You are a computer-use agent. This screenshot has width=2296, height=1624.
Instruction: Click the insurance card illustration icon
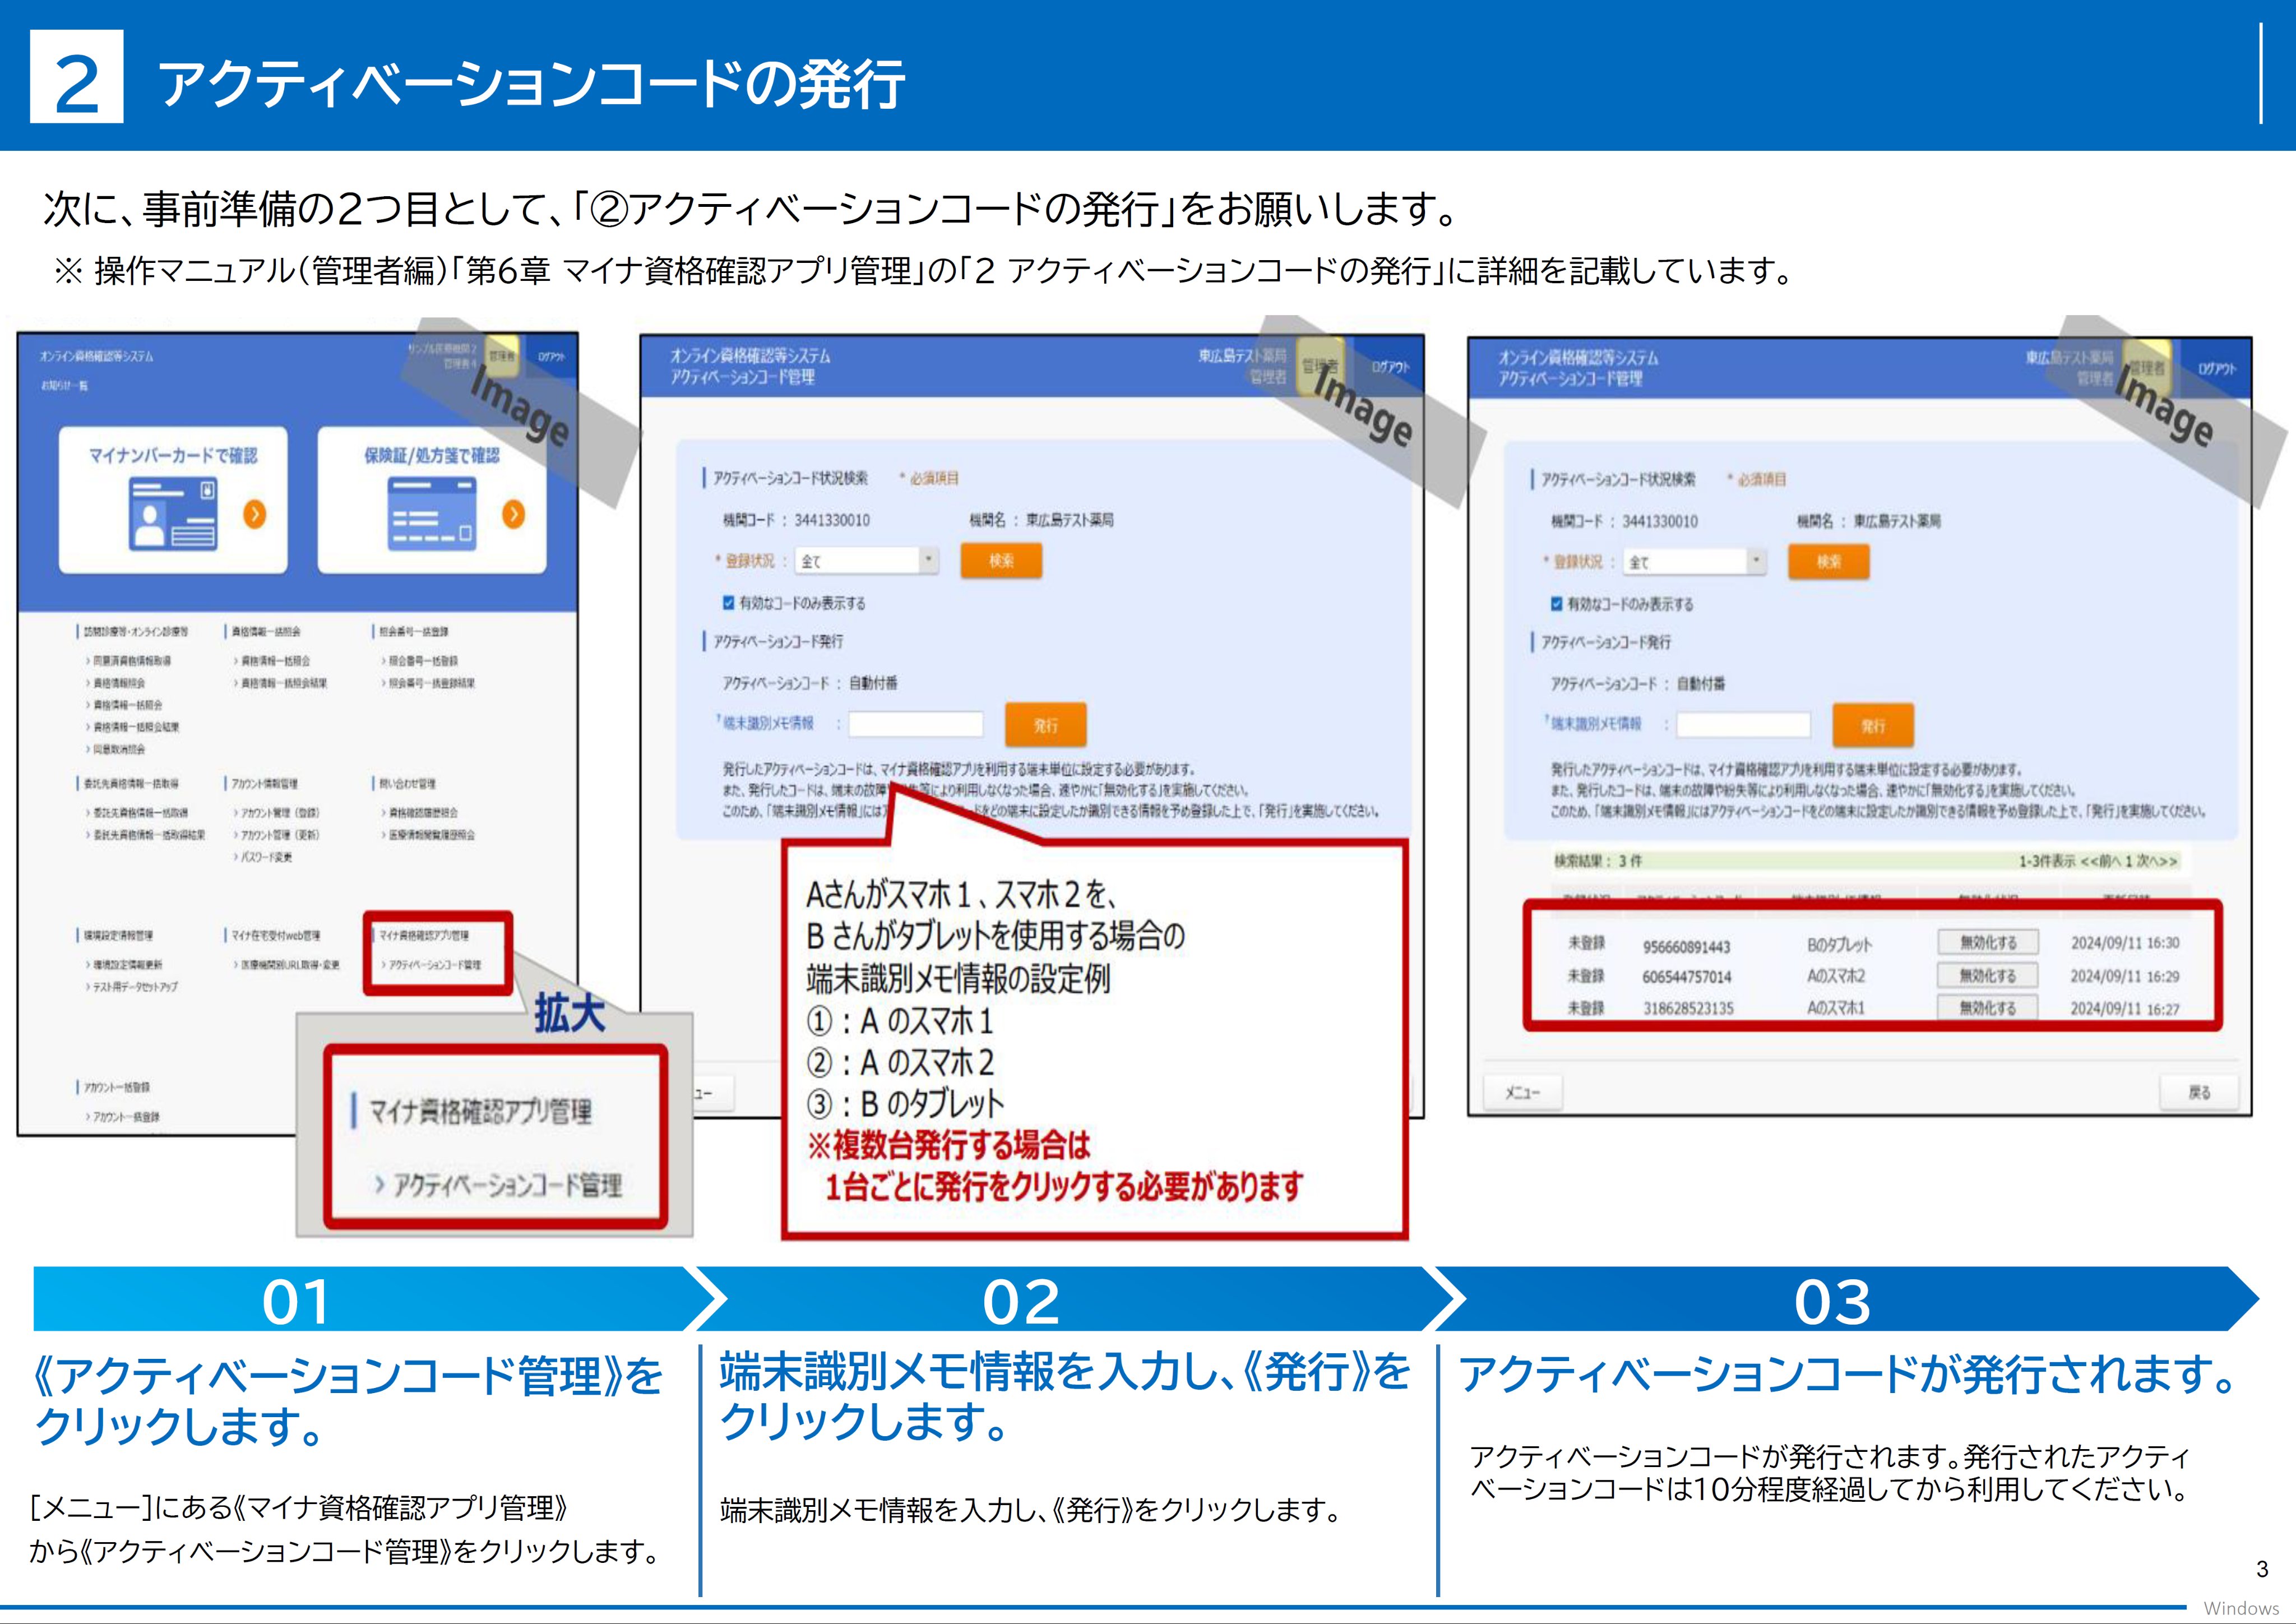pyautogui.click(x=432, y=513)
